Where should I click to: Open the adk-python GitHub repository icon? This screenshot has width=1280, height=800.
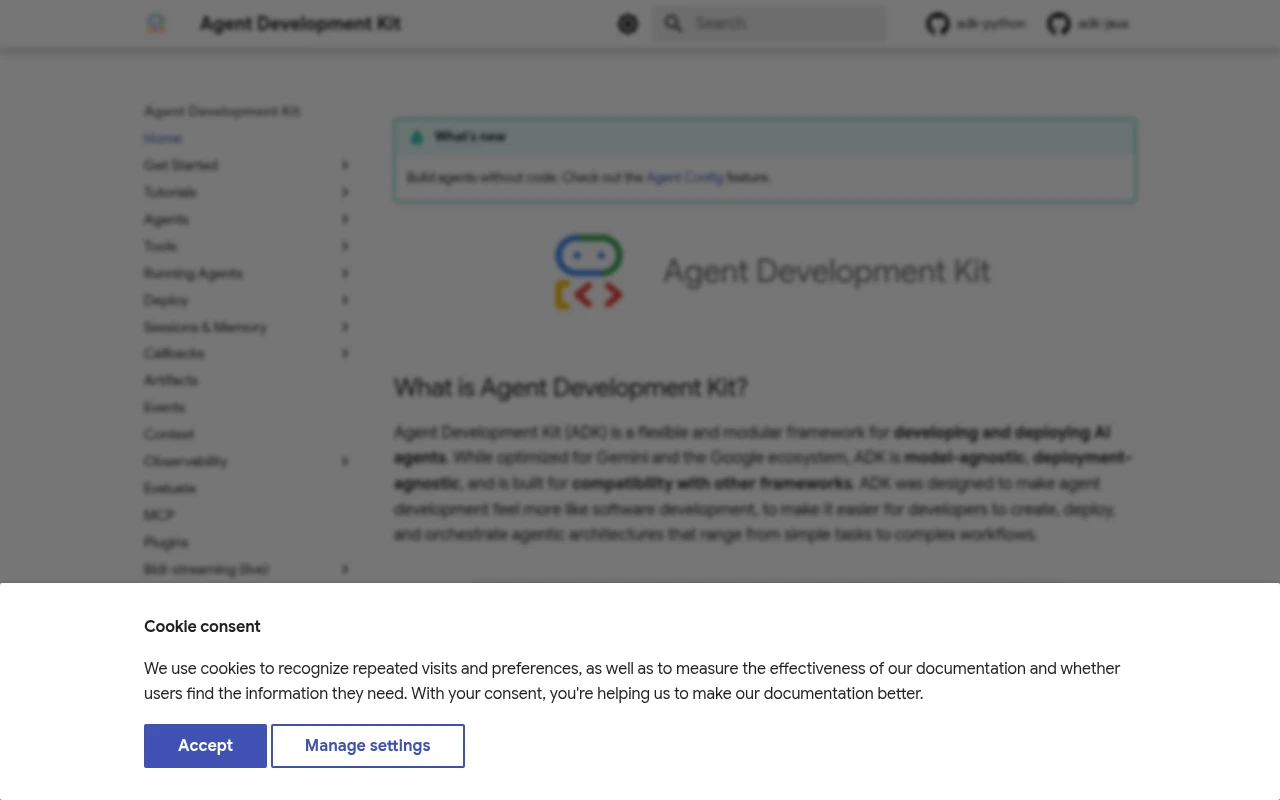pyautogui.click(x=937, y=23)
